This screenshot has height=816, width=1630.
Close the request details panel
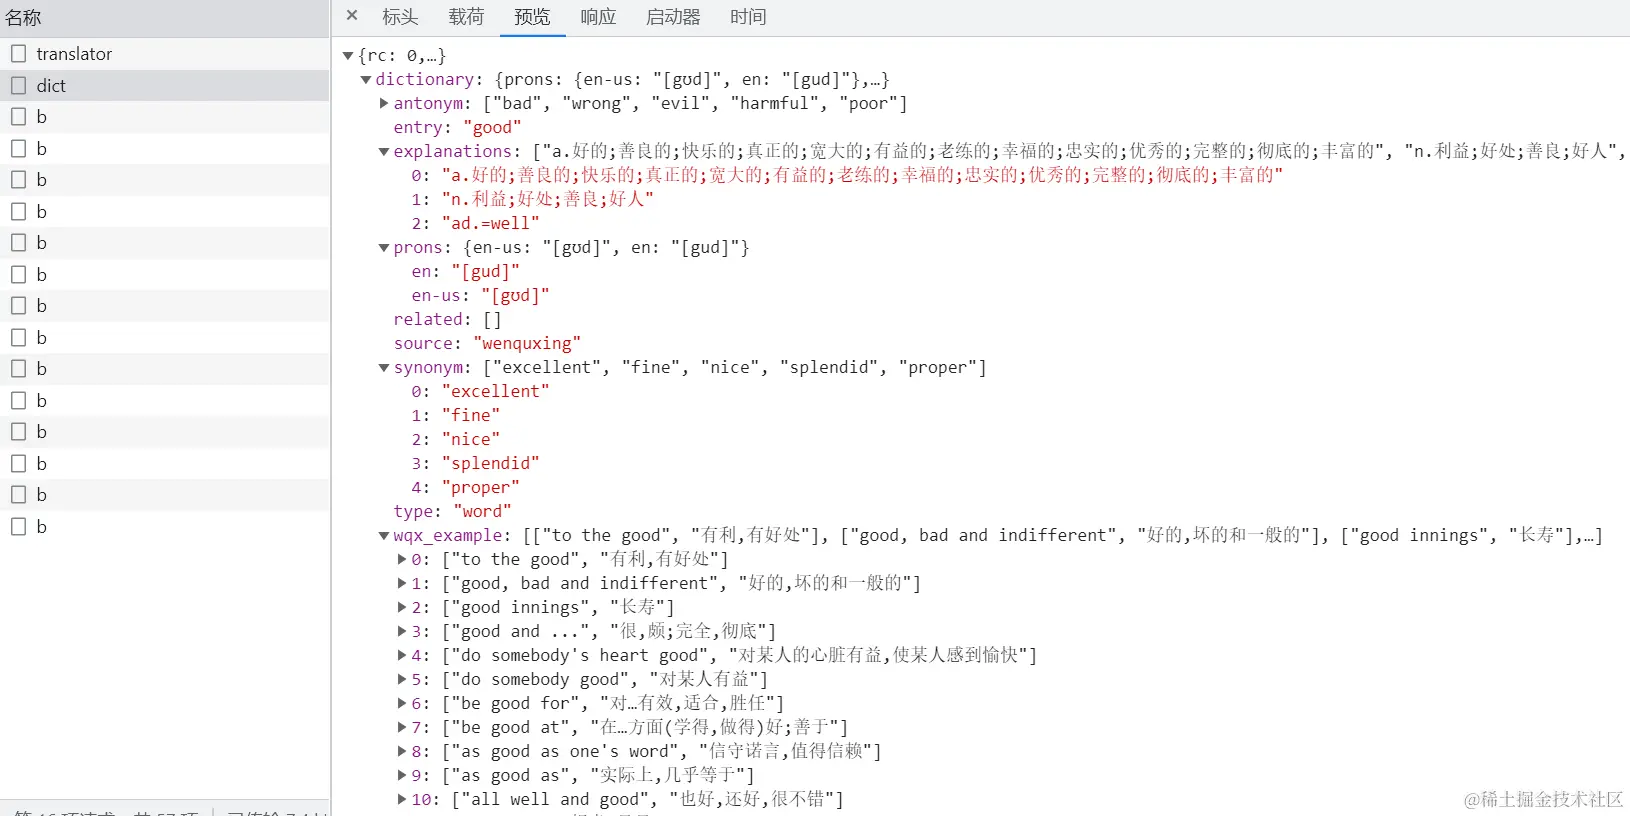pyautogui.click(x=352, y=16)
